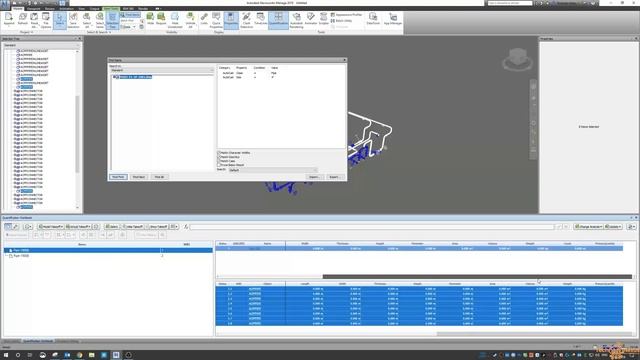Expand the file node in Find Items tree
Image resolution: width=640 pixels, height=360 pixels.
pos(113,77)
